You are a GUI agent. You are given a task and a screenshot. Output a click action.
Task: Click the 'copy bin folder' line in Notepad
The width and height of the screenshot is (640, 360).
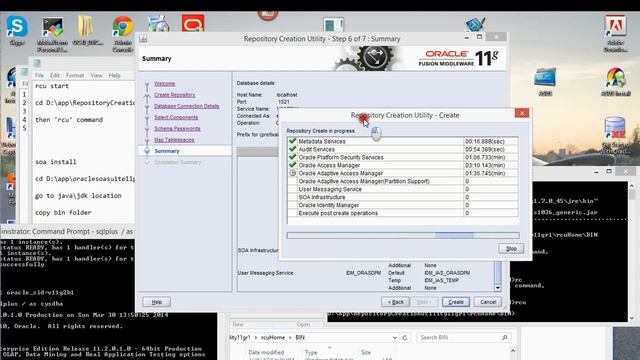click(x=63, y=213)
